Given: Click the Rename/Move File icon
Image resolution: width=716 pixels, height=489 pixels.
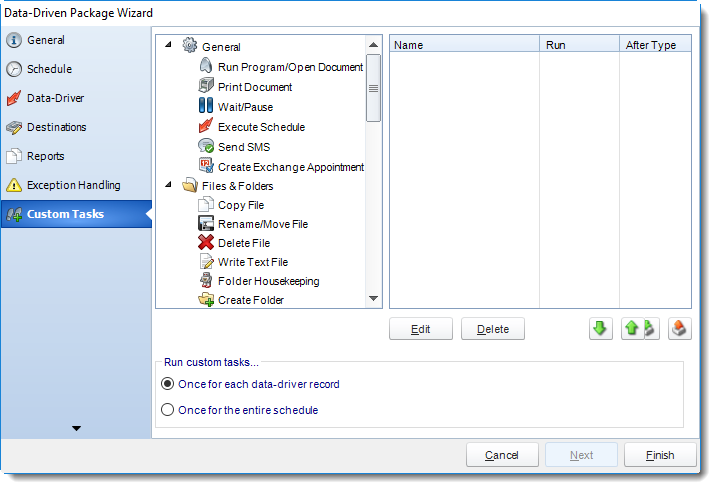Looking at the screenshot, I should click(x=206, y=223).
